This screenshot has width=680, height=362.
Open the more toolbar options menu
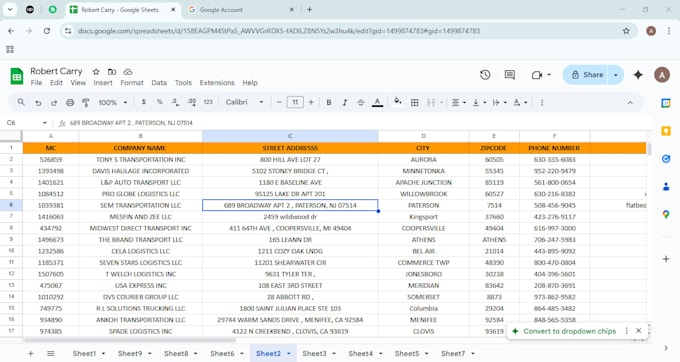[542, 103]
